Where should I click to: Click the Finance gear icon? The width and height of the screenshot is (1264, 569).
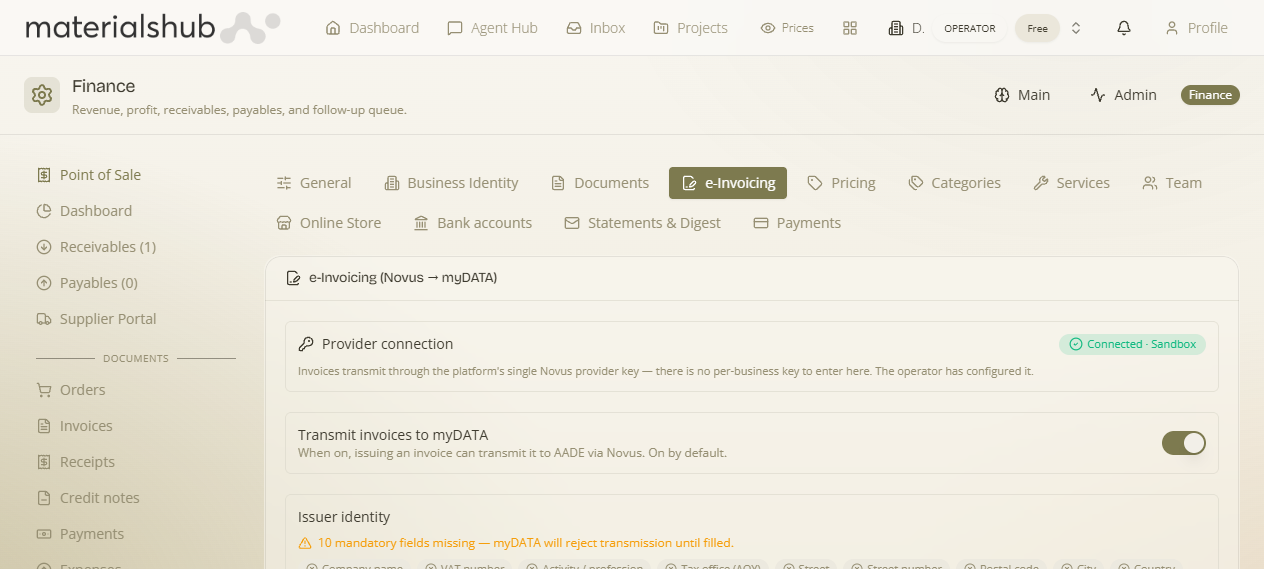point(42,95)
